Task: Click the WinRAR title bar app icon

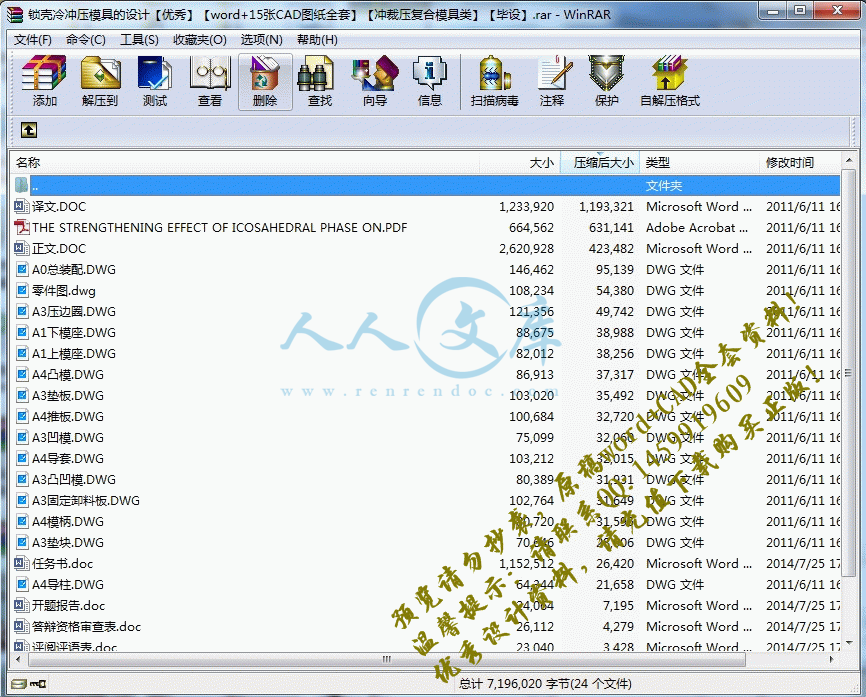Action: point(14,14)
